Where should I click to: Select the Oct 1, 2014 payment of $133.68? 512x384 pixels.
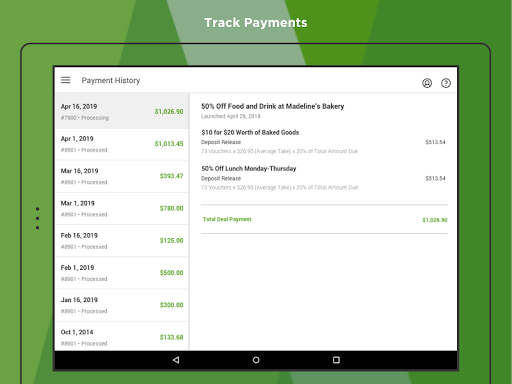coord(122,336)
